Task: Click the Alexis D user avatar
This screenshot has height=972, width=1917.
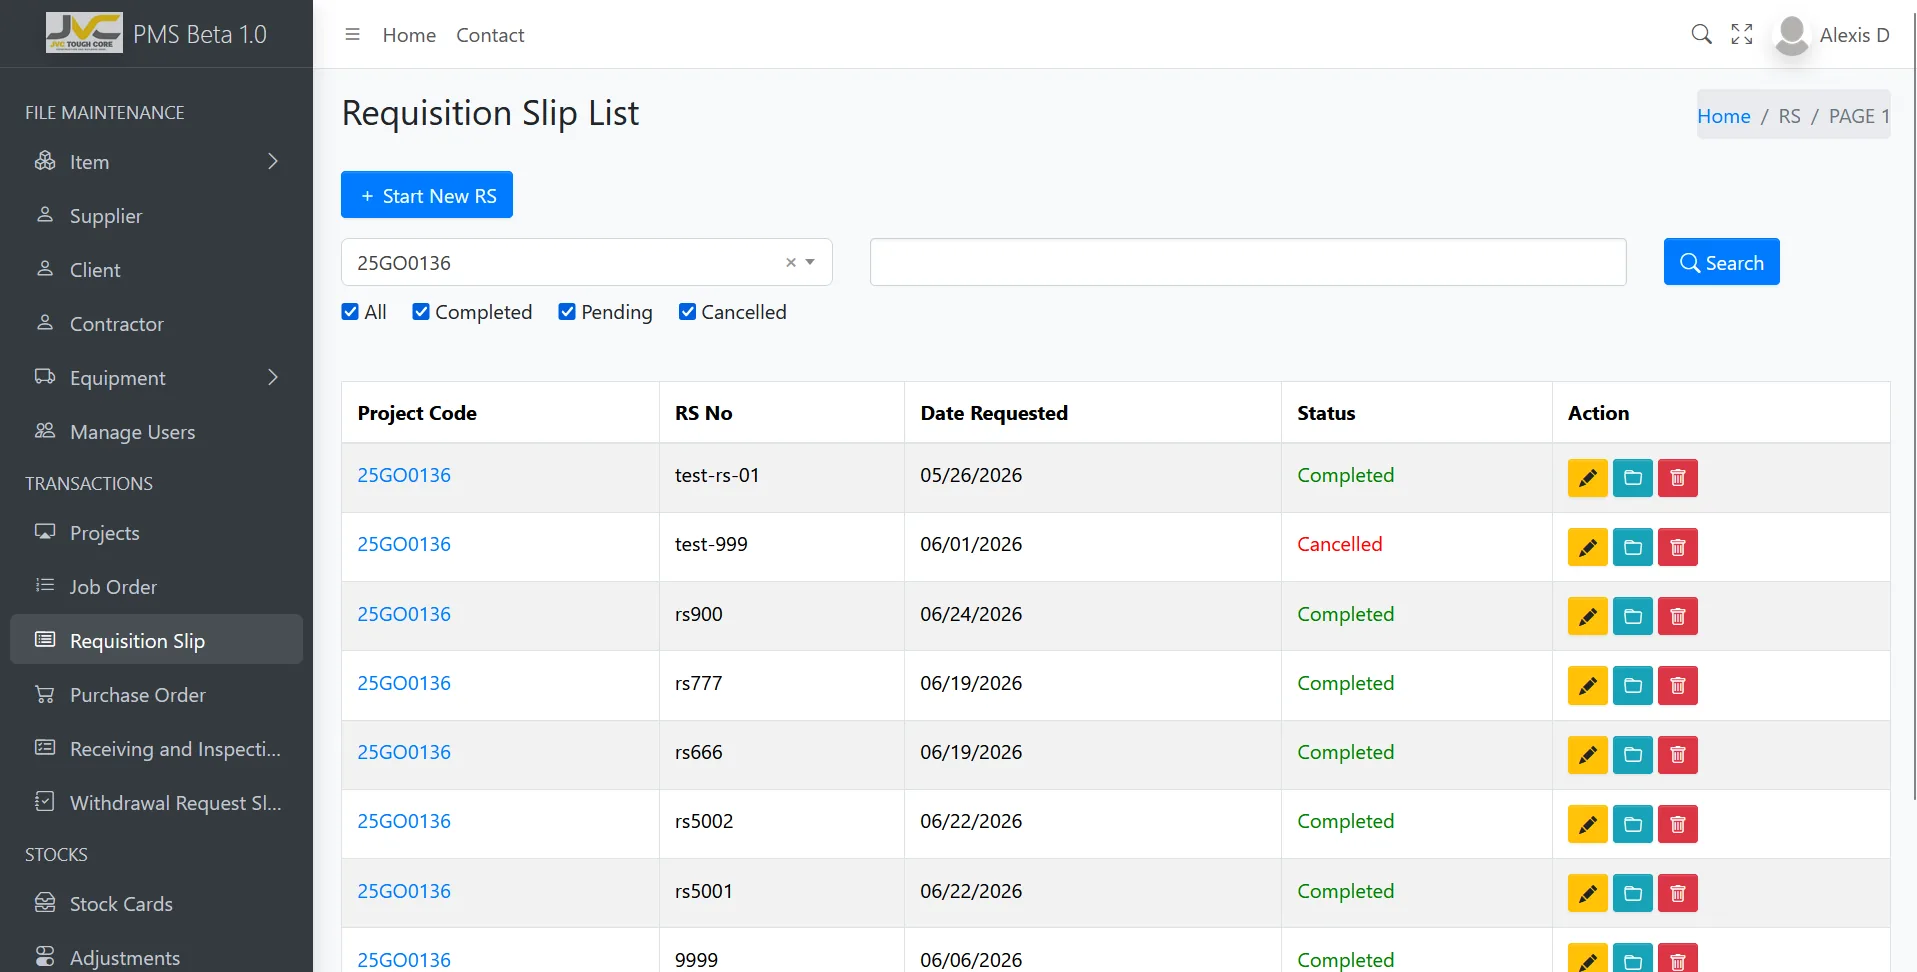Action: (1791, 35)
